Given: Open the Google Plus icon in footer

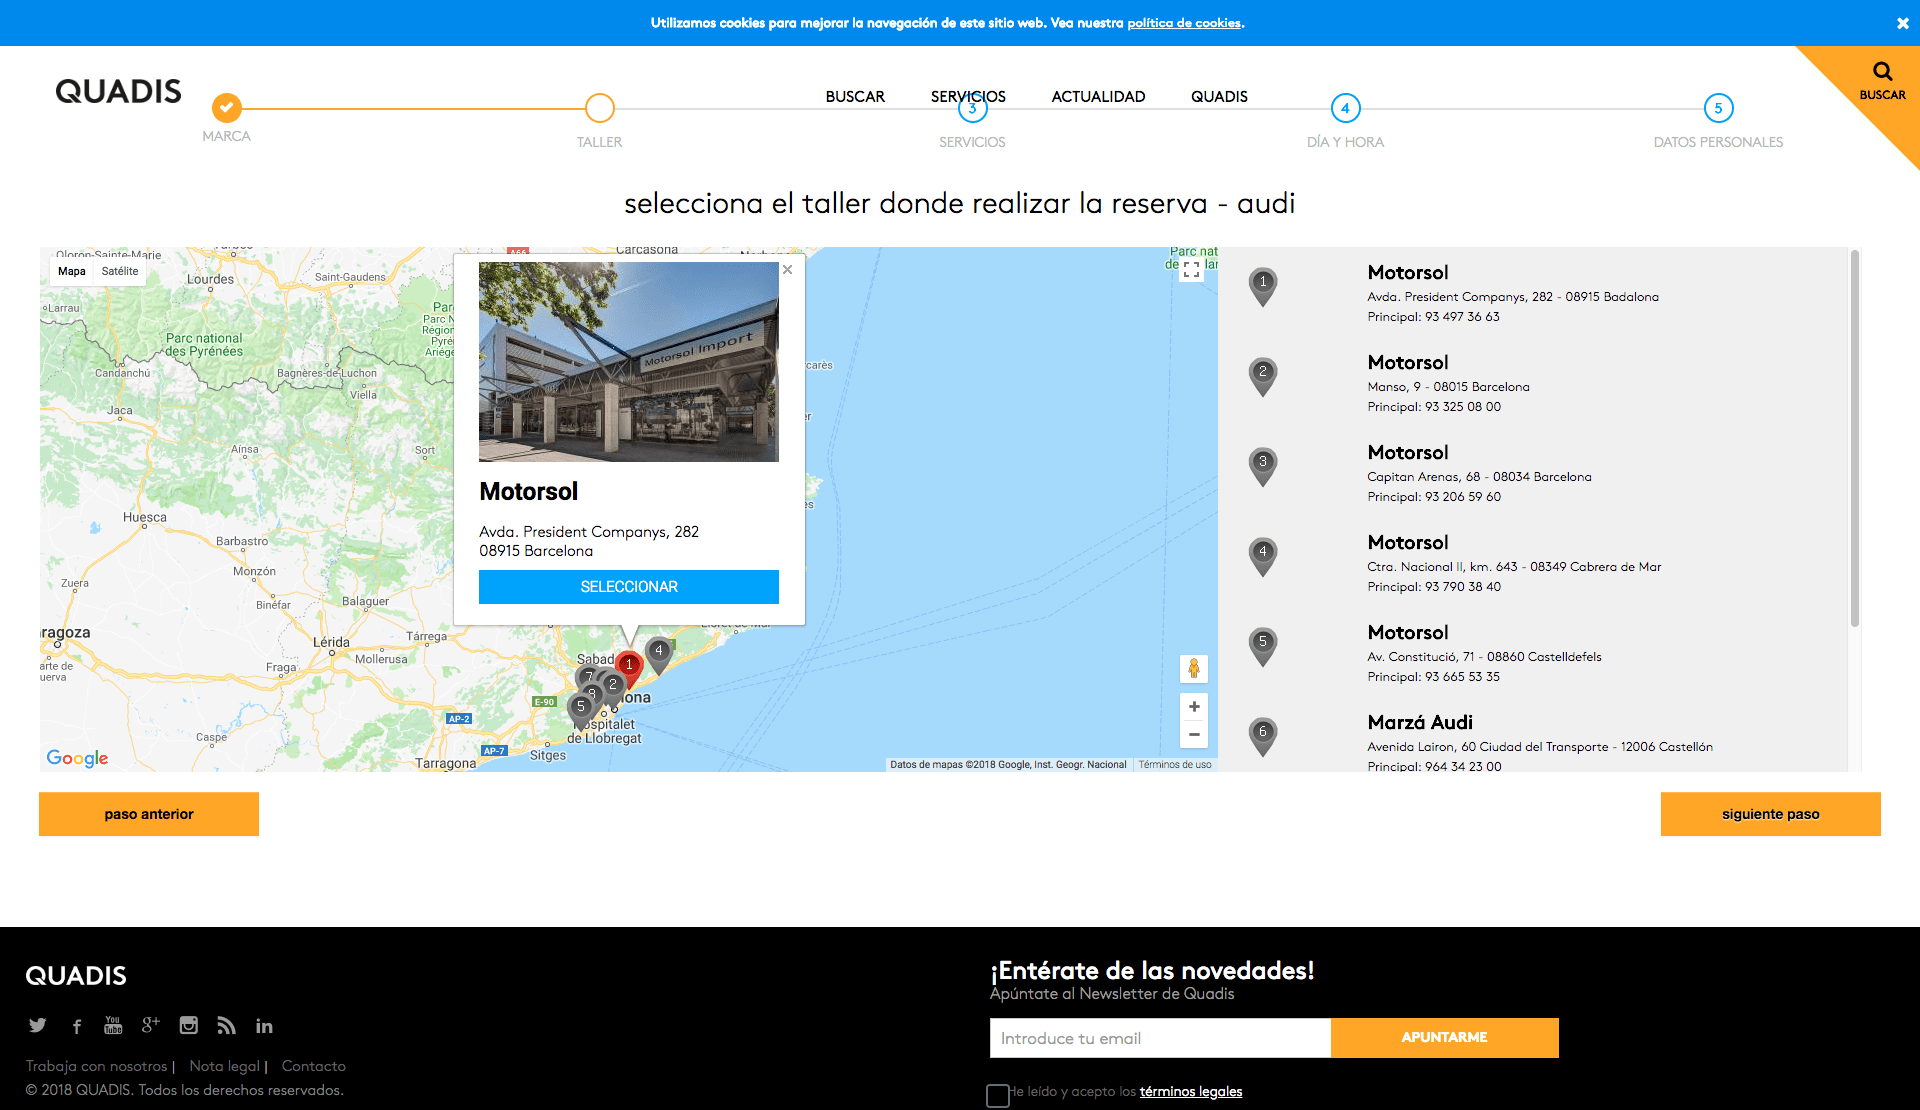Looking at the screenshot, I should (x=150, y=1025).
